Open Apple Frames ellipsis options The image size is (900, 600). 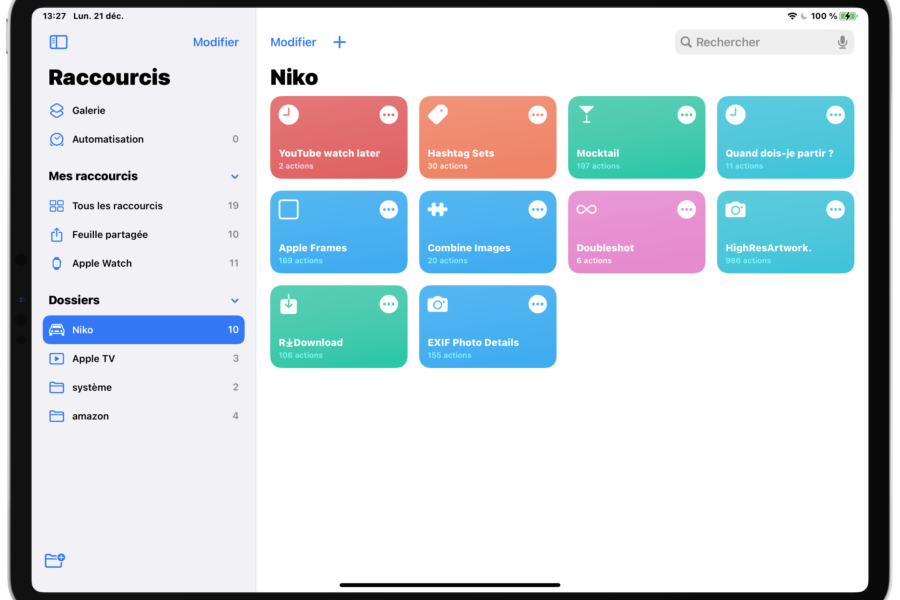coord(389,210)
